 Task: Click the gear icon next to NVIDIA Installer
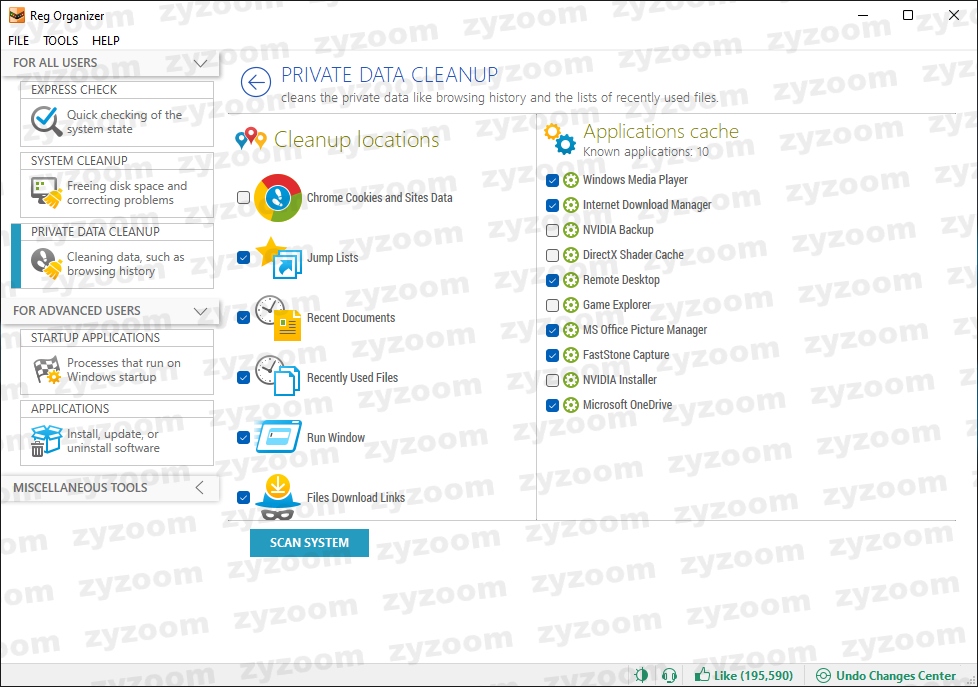click(x=571, y=380)
